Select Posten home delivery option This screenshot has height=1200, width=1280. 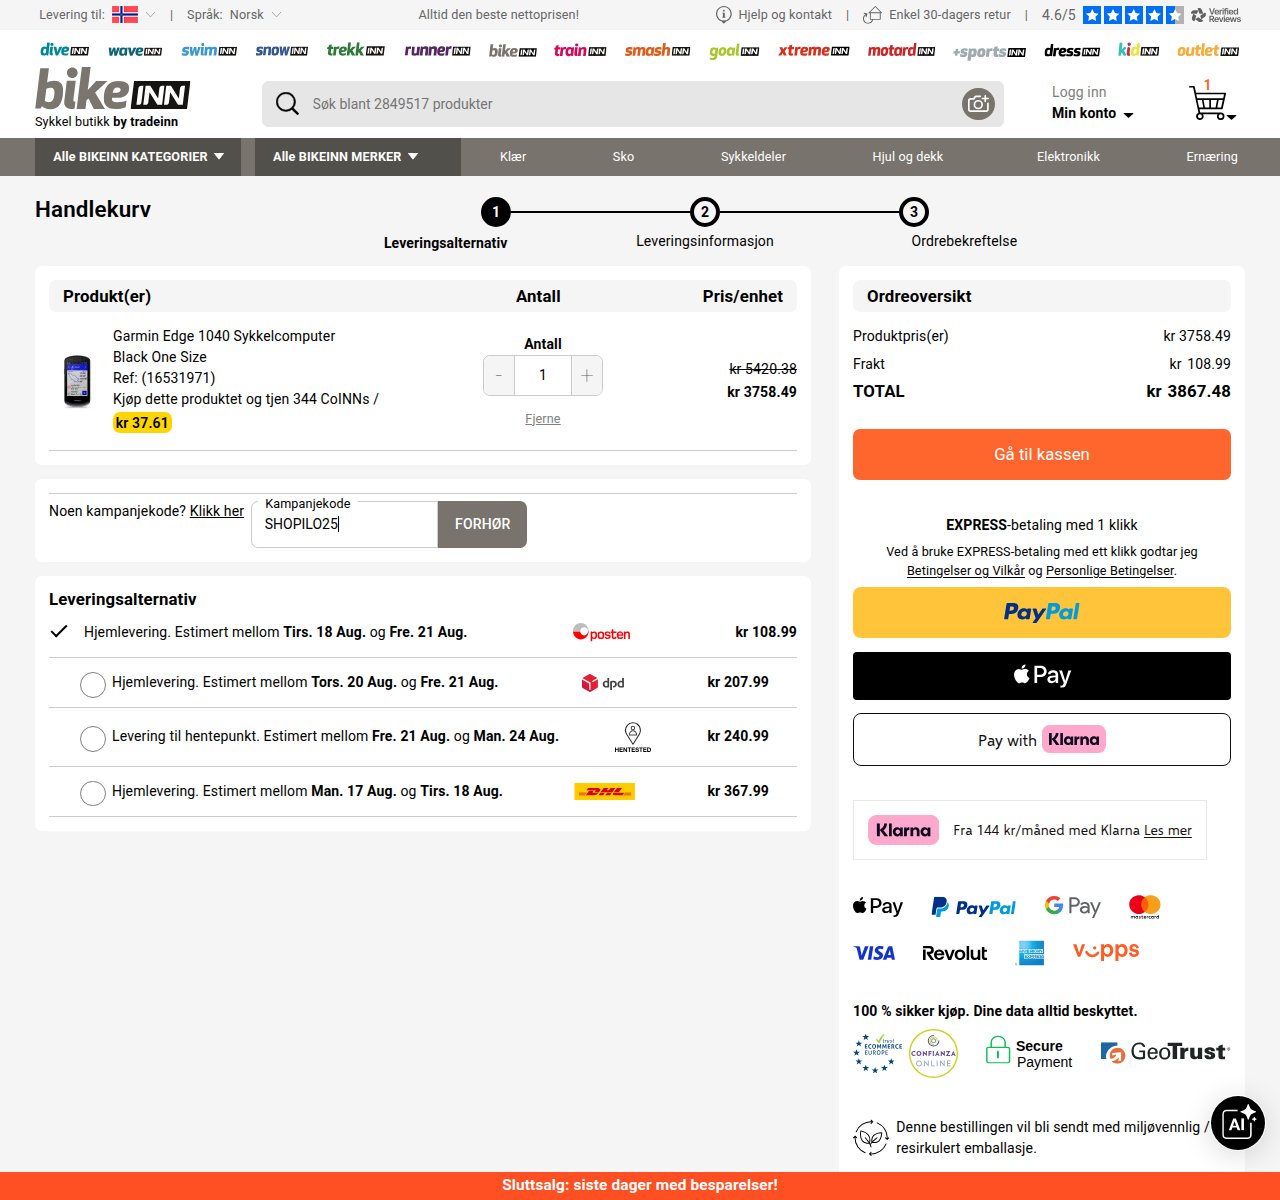(423, 632)
